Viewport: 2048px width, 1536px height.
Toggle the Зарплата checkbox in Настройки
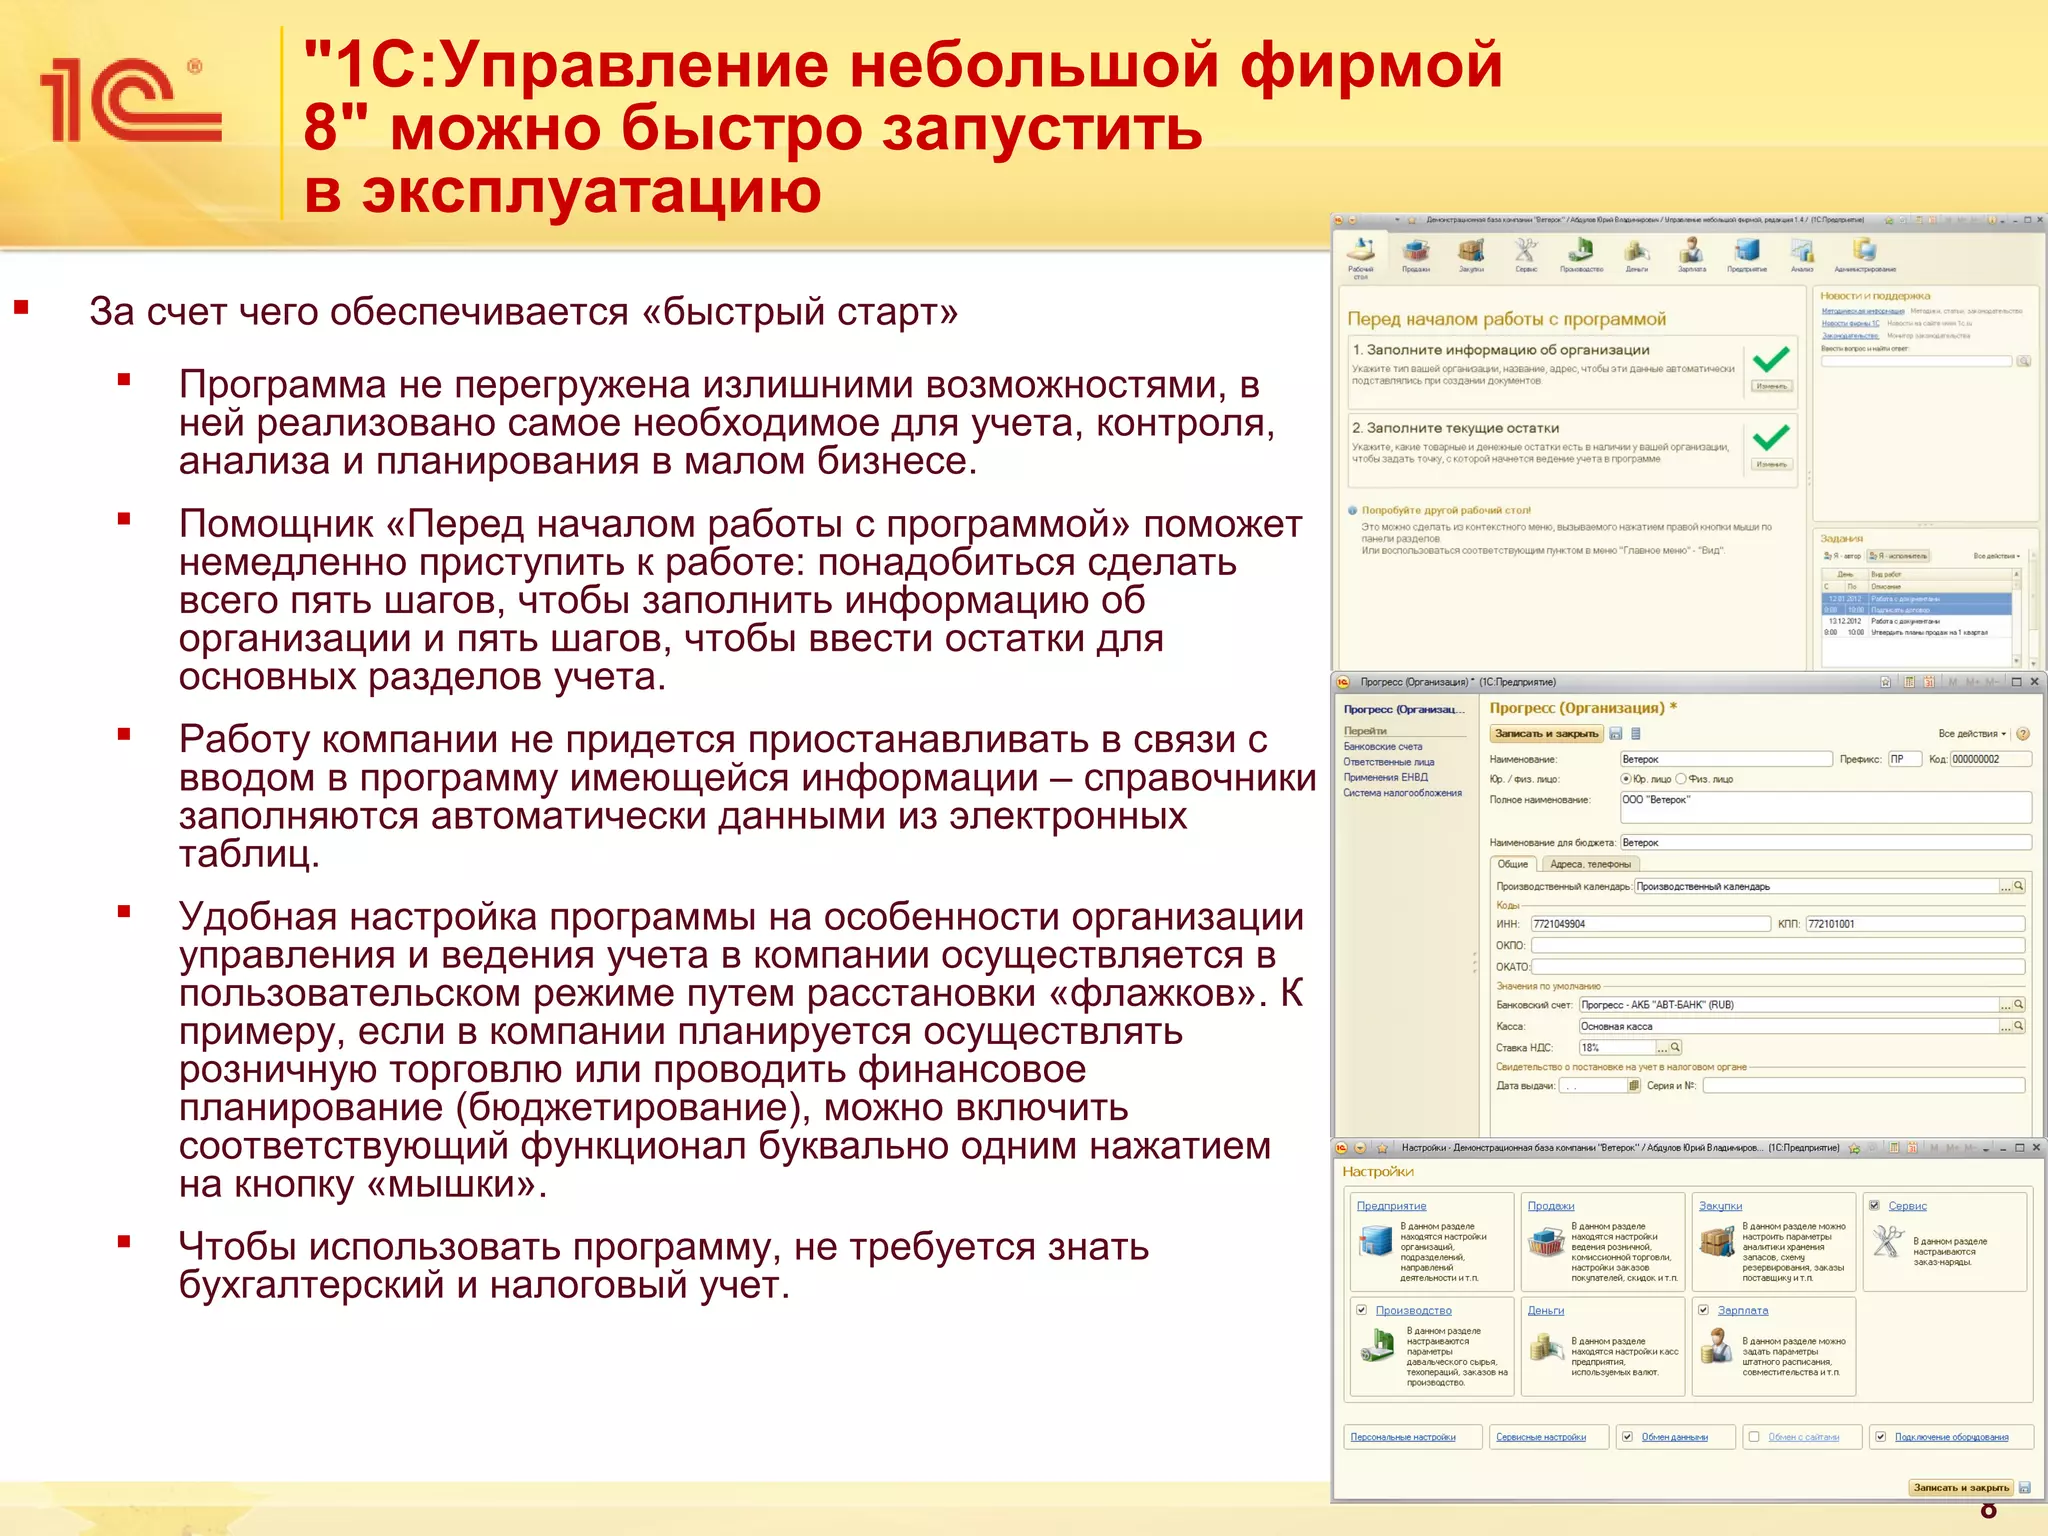click(x=1703, y=1310)
